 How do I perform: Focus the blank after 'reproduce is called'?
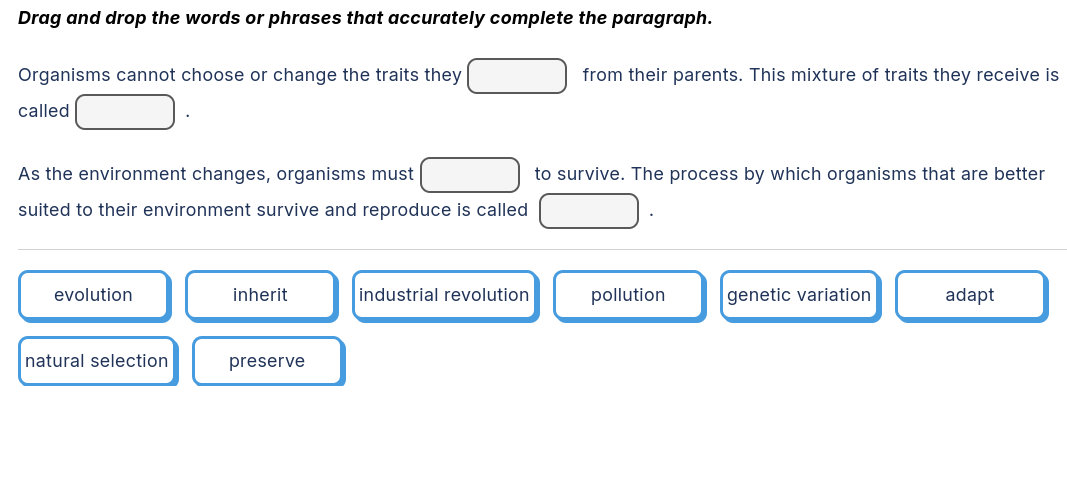pyautogui.click(x=589, y=211)
